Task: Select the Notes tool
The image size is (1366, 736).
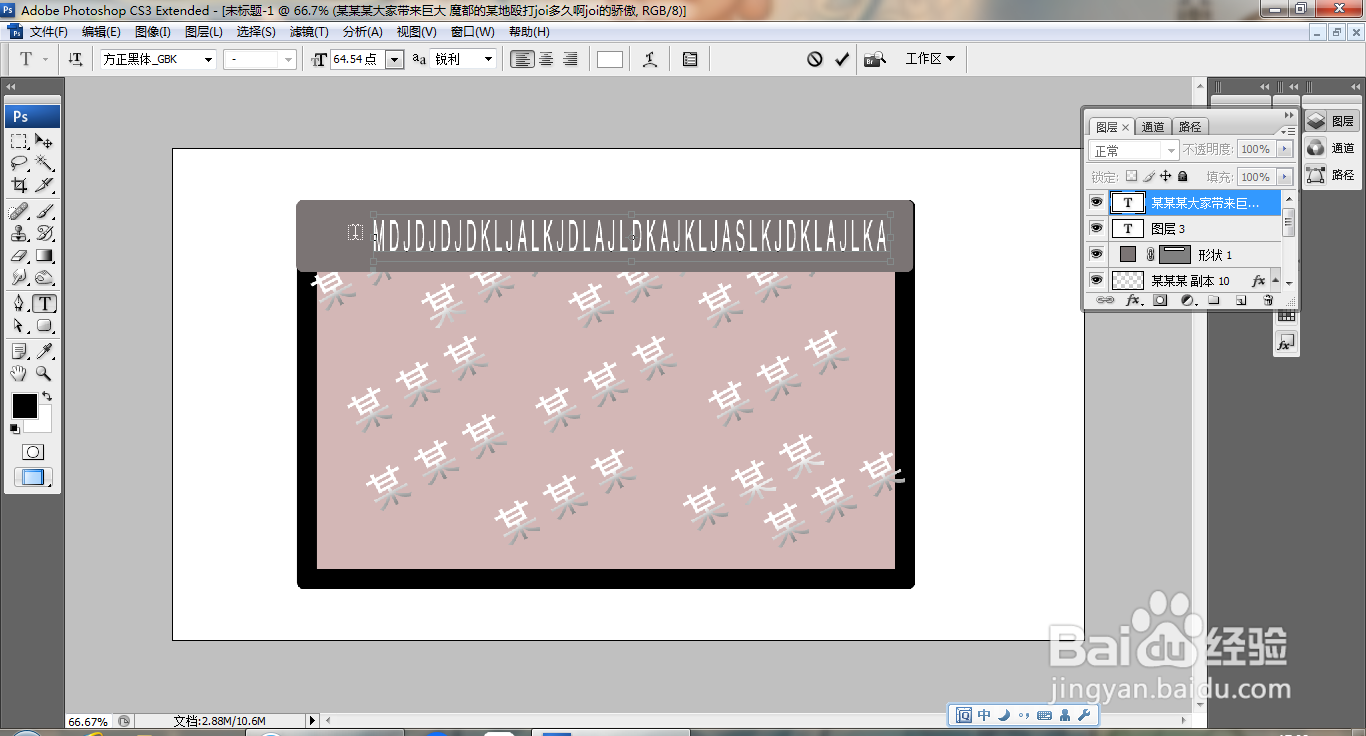Action: [19, 352]
